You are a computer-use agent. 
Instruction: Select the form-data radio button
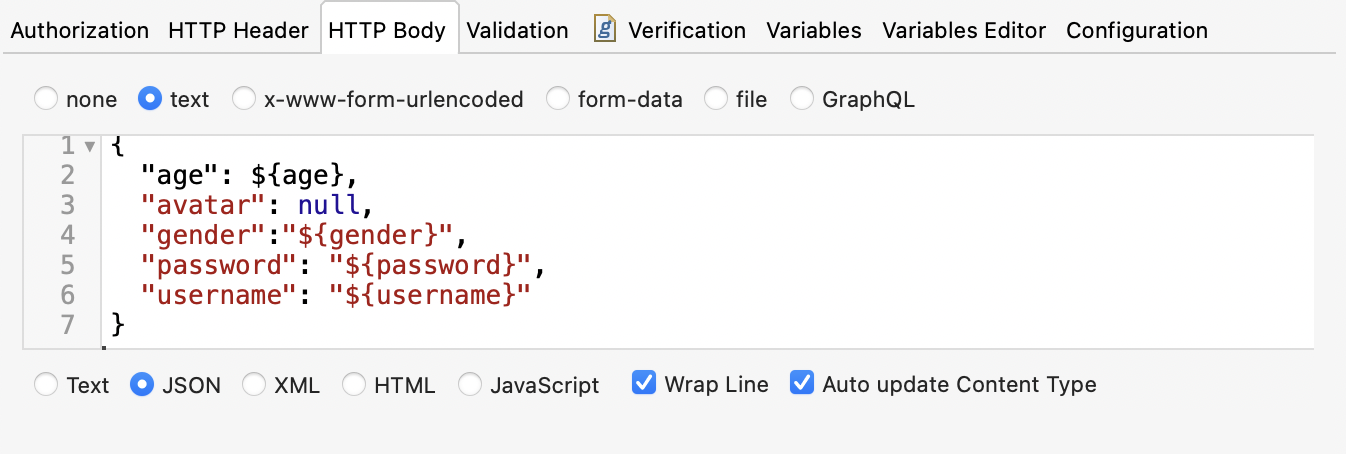(x=558, y=99)
